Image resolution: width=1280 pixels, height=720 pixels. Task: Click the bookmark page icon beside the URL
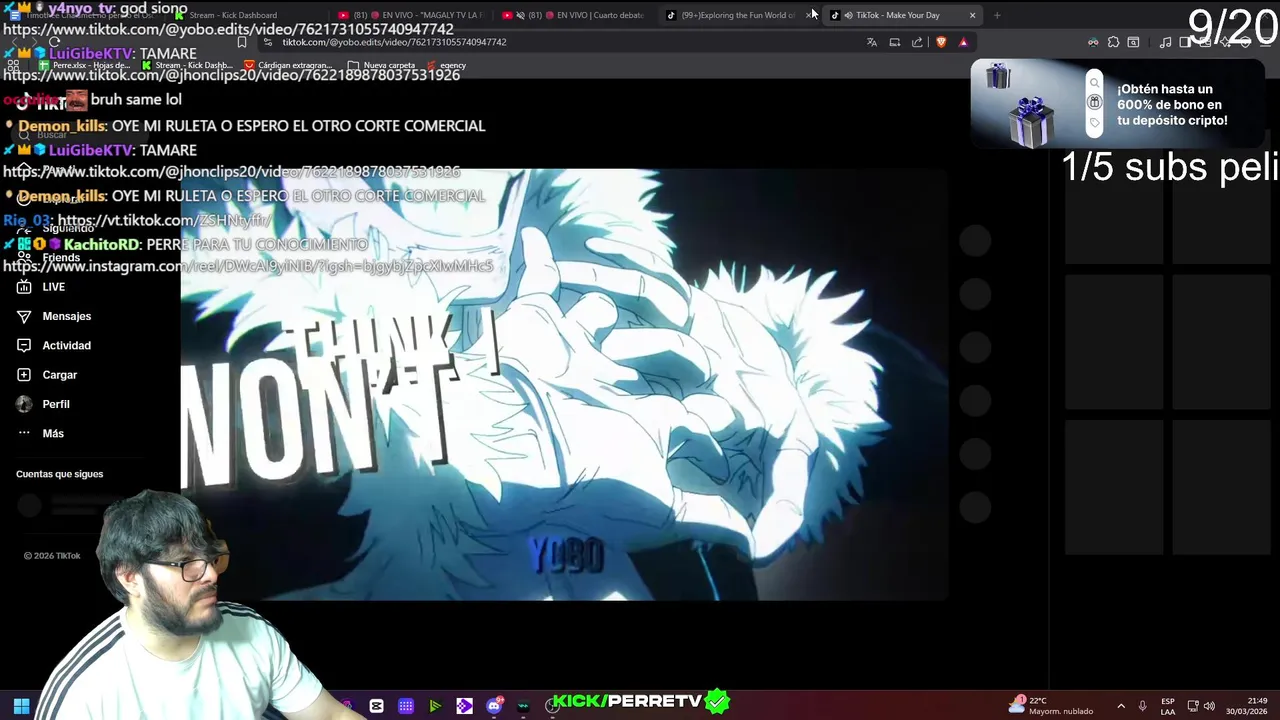pyautogui.click(x=242, y=42)
